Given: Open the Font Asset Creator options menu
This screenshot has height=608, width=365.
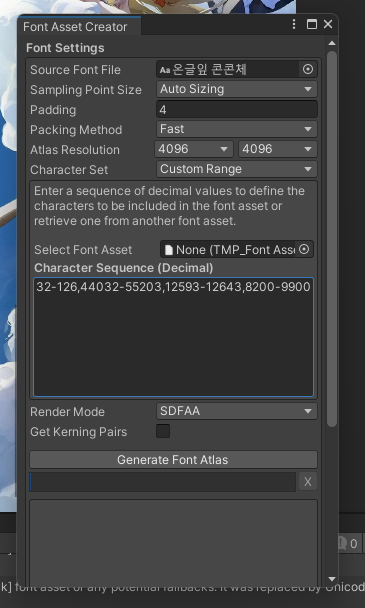Looking at the screenshot, I should [x=294, y=24].
